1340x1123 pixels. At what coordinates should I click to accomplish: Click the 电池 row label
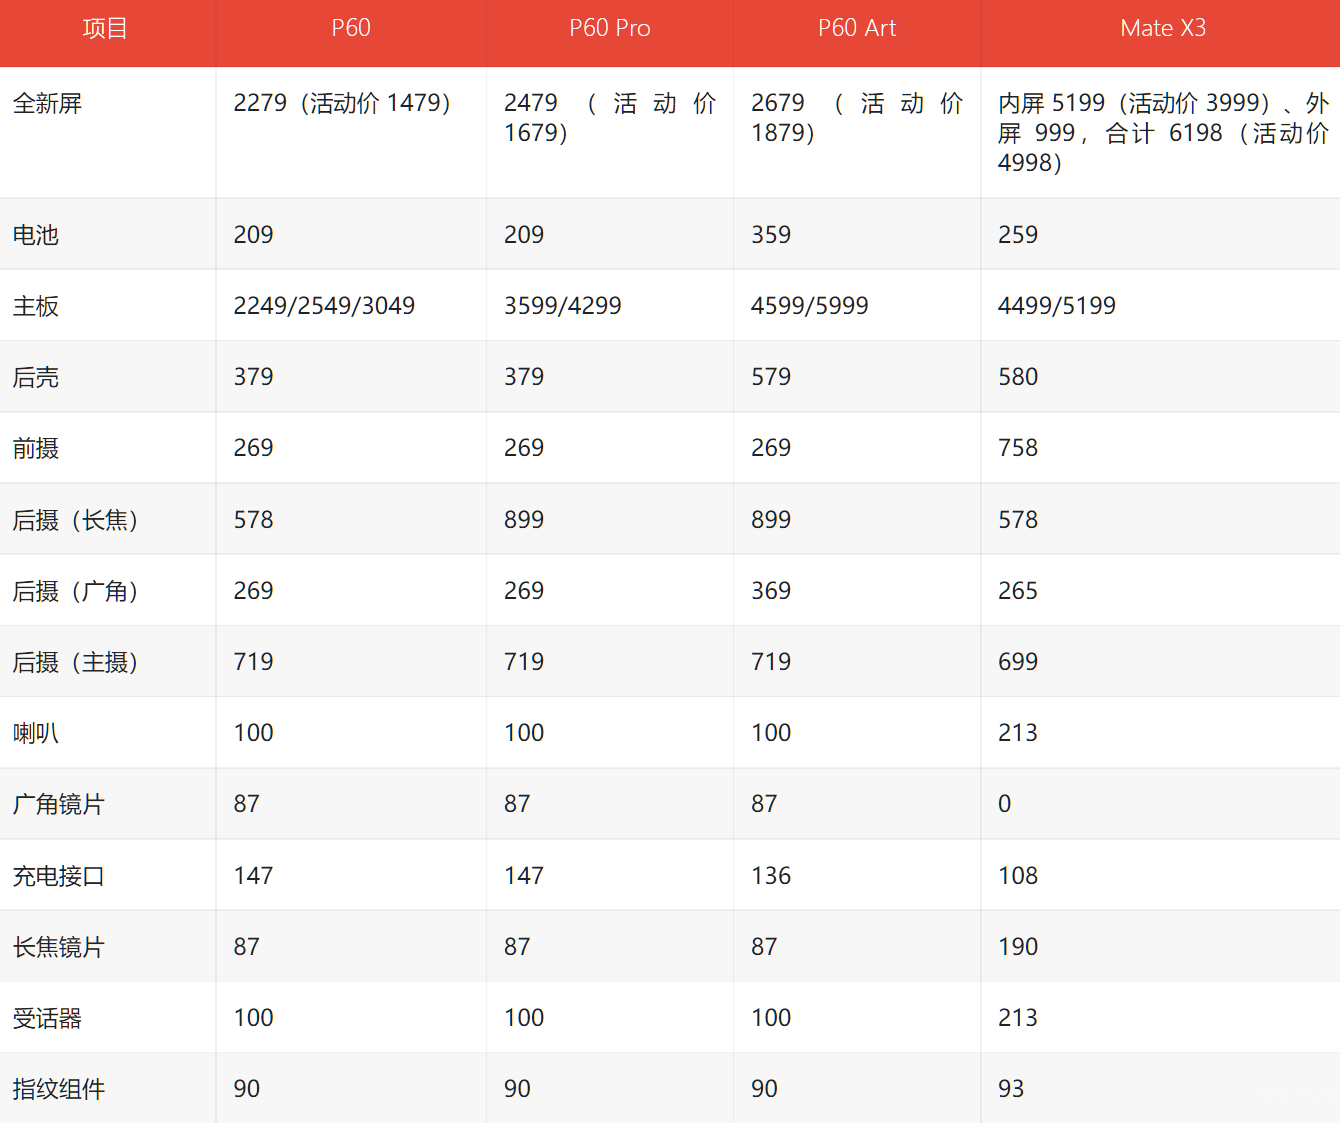tap(36, 235)
